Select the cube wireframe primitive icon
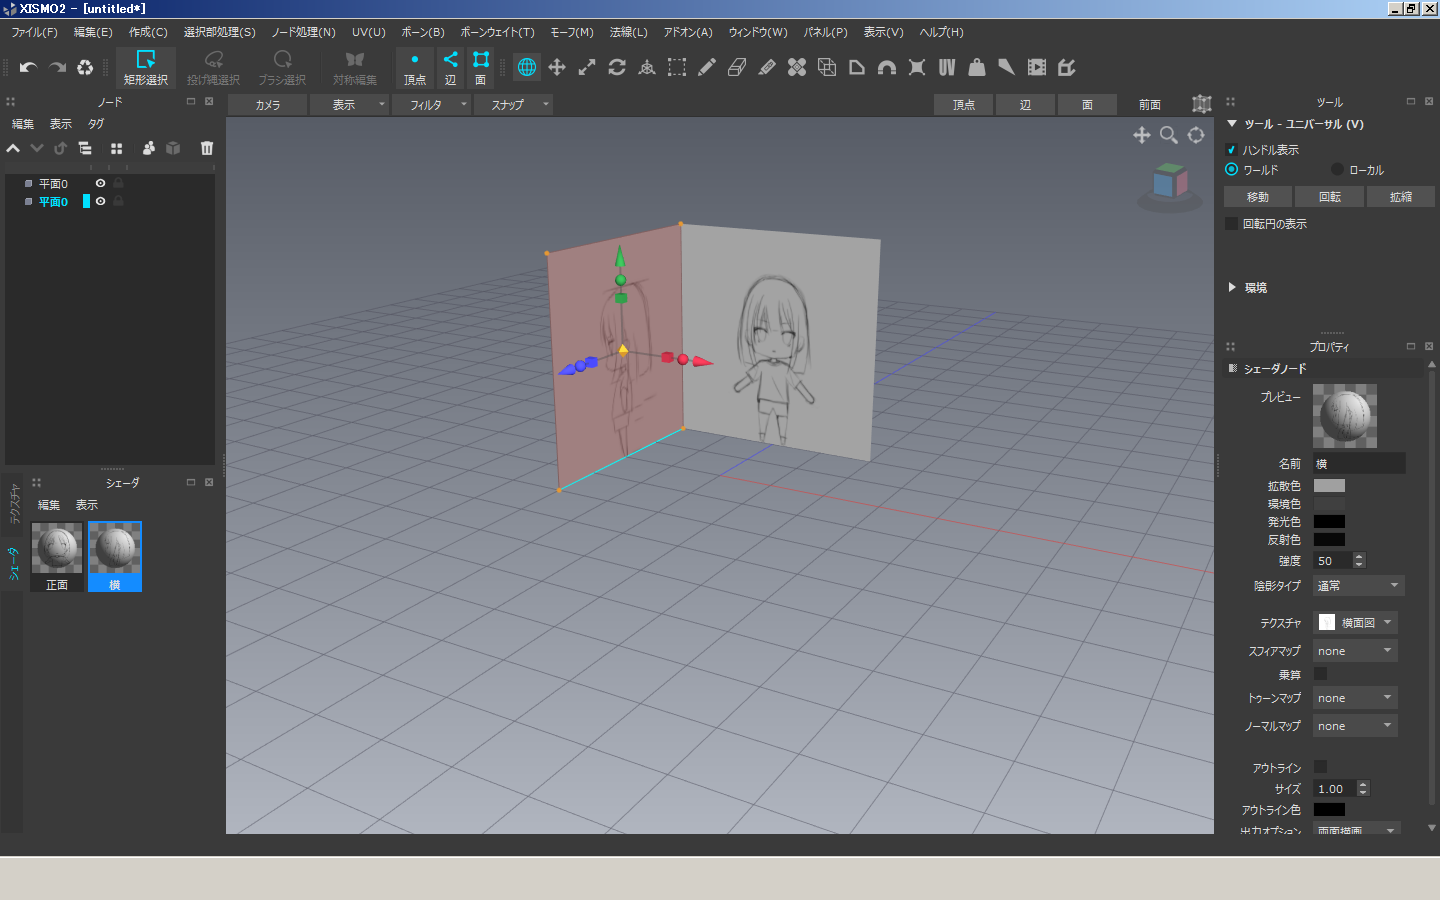Image resolution: width=1440 pixels, height=900 pixels. point(827,67)
